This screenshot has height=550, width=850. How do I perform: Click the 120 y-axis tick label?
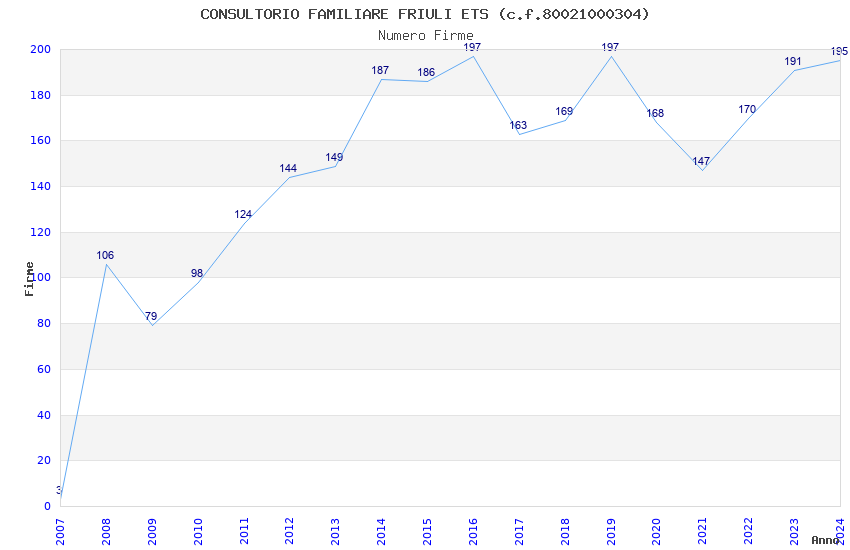[40, 232]
